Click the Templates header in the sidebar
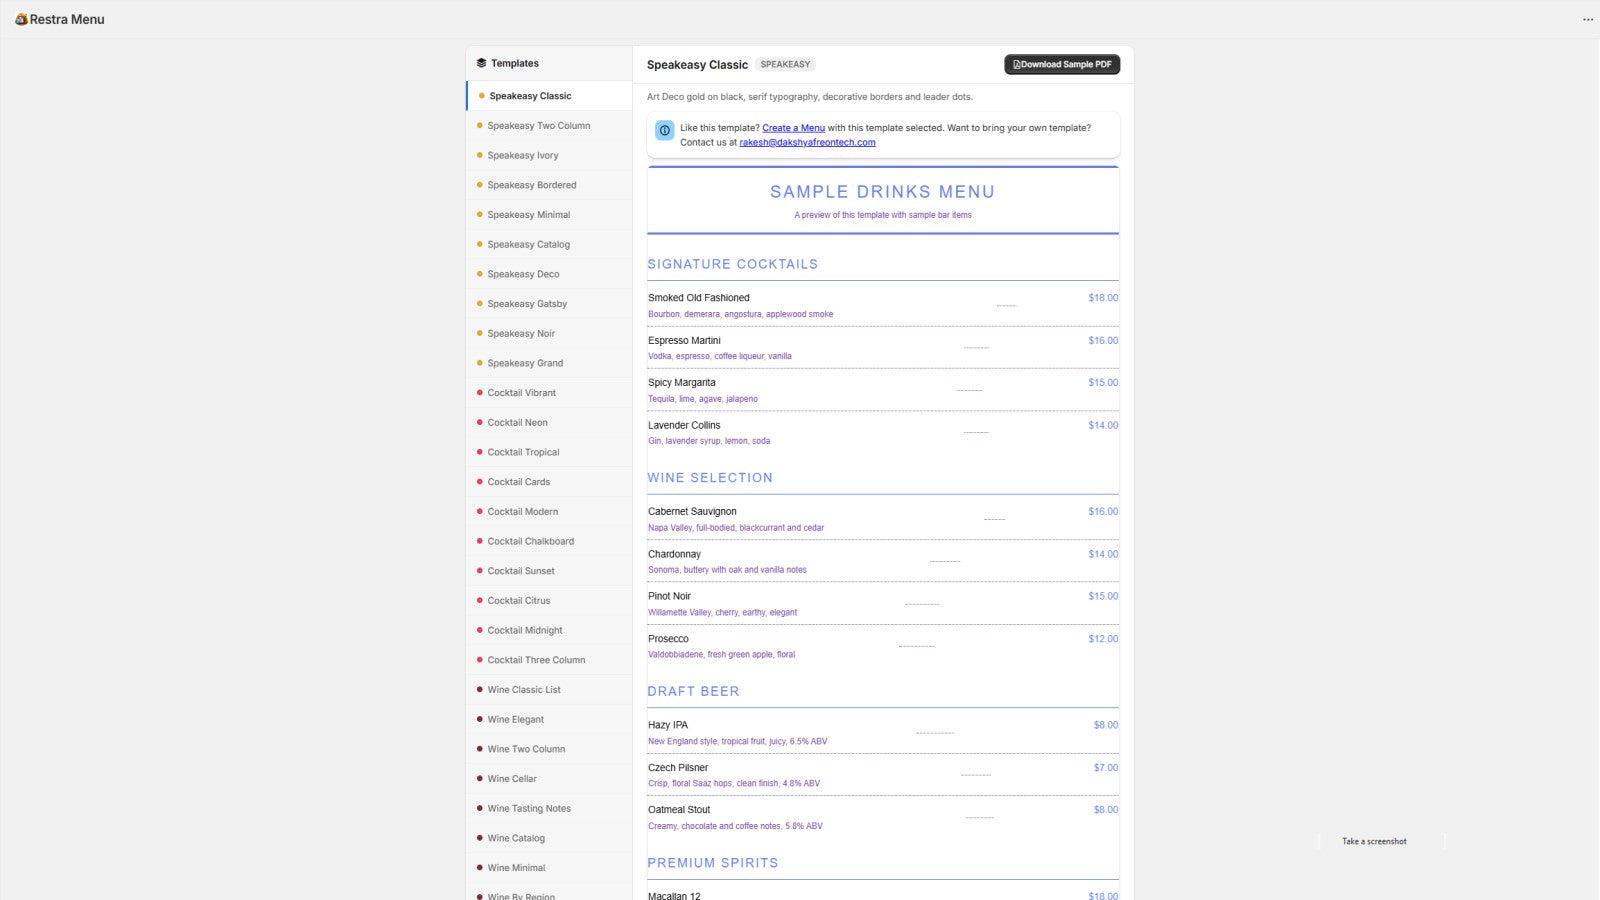The height and width of the screenshot is (900, 1600). [513, 62]
